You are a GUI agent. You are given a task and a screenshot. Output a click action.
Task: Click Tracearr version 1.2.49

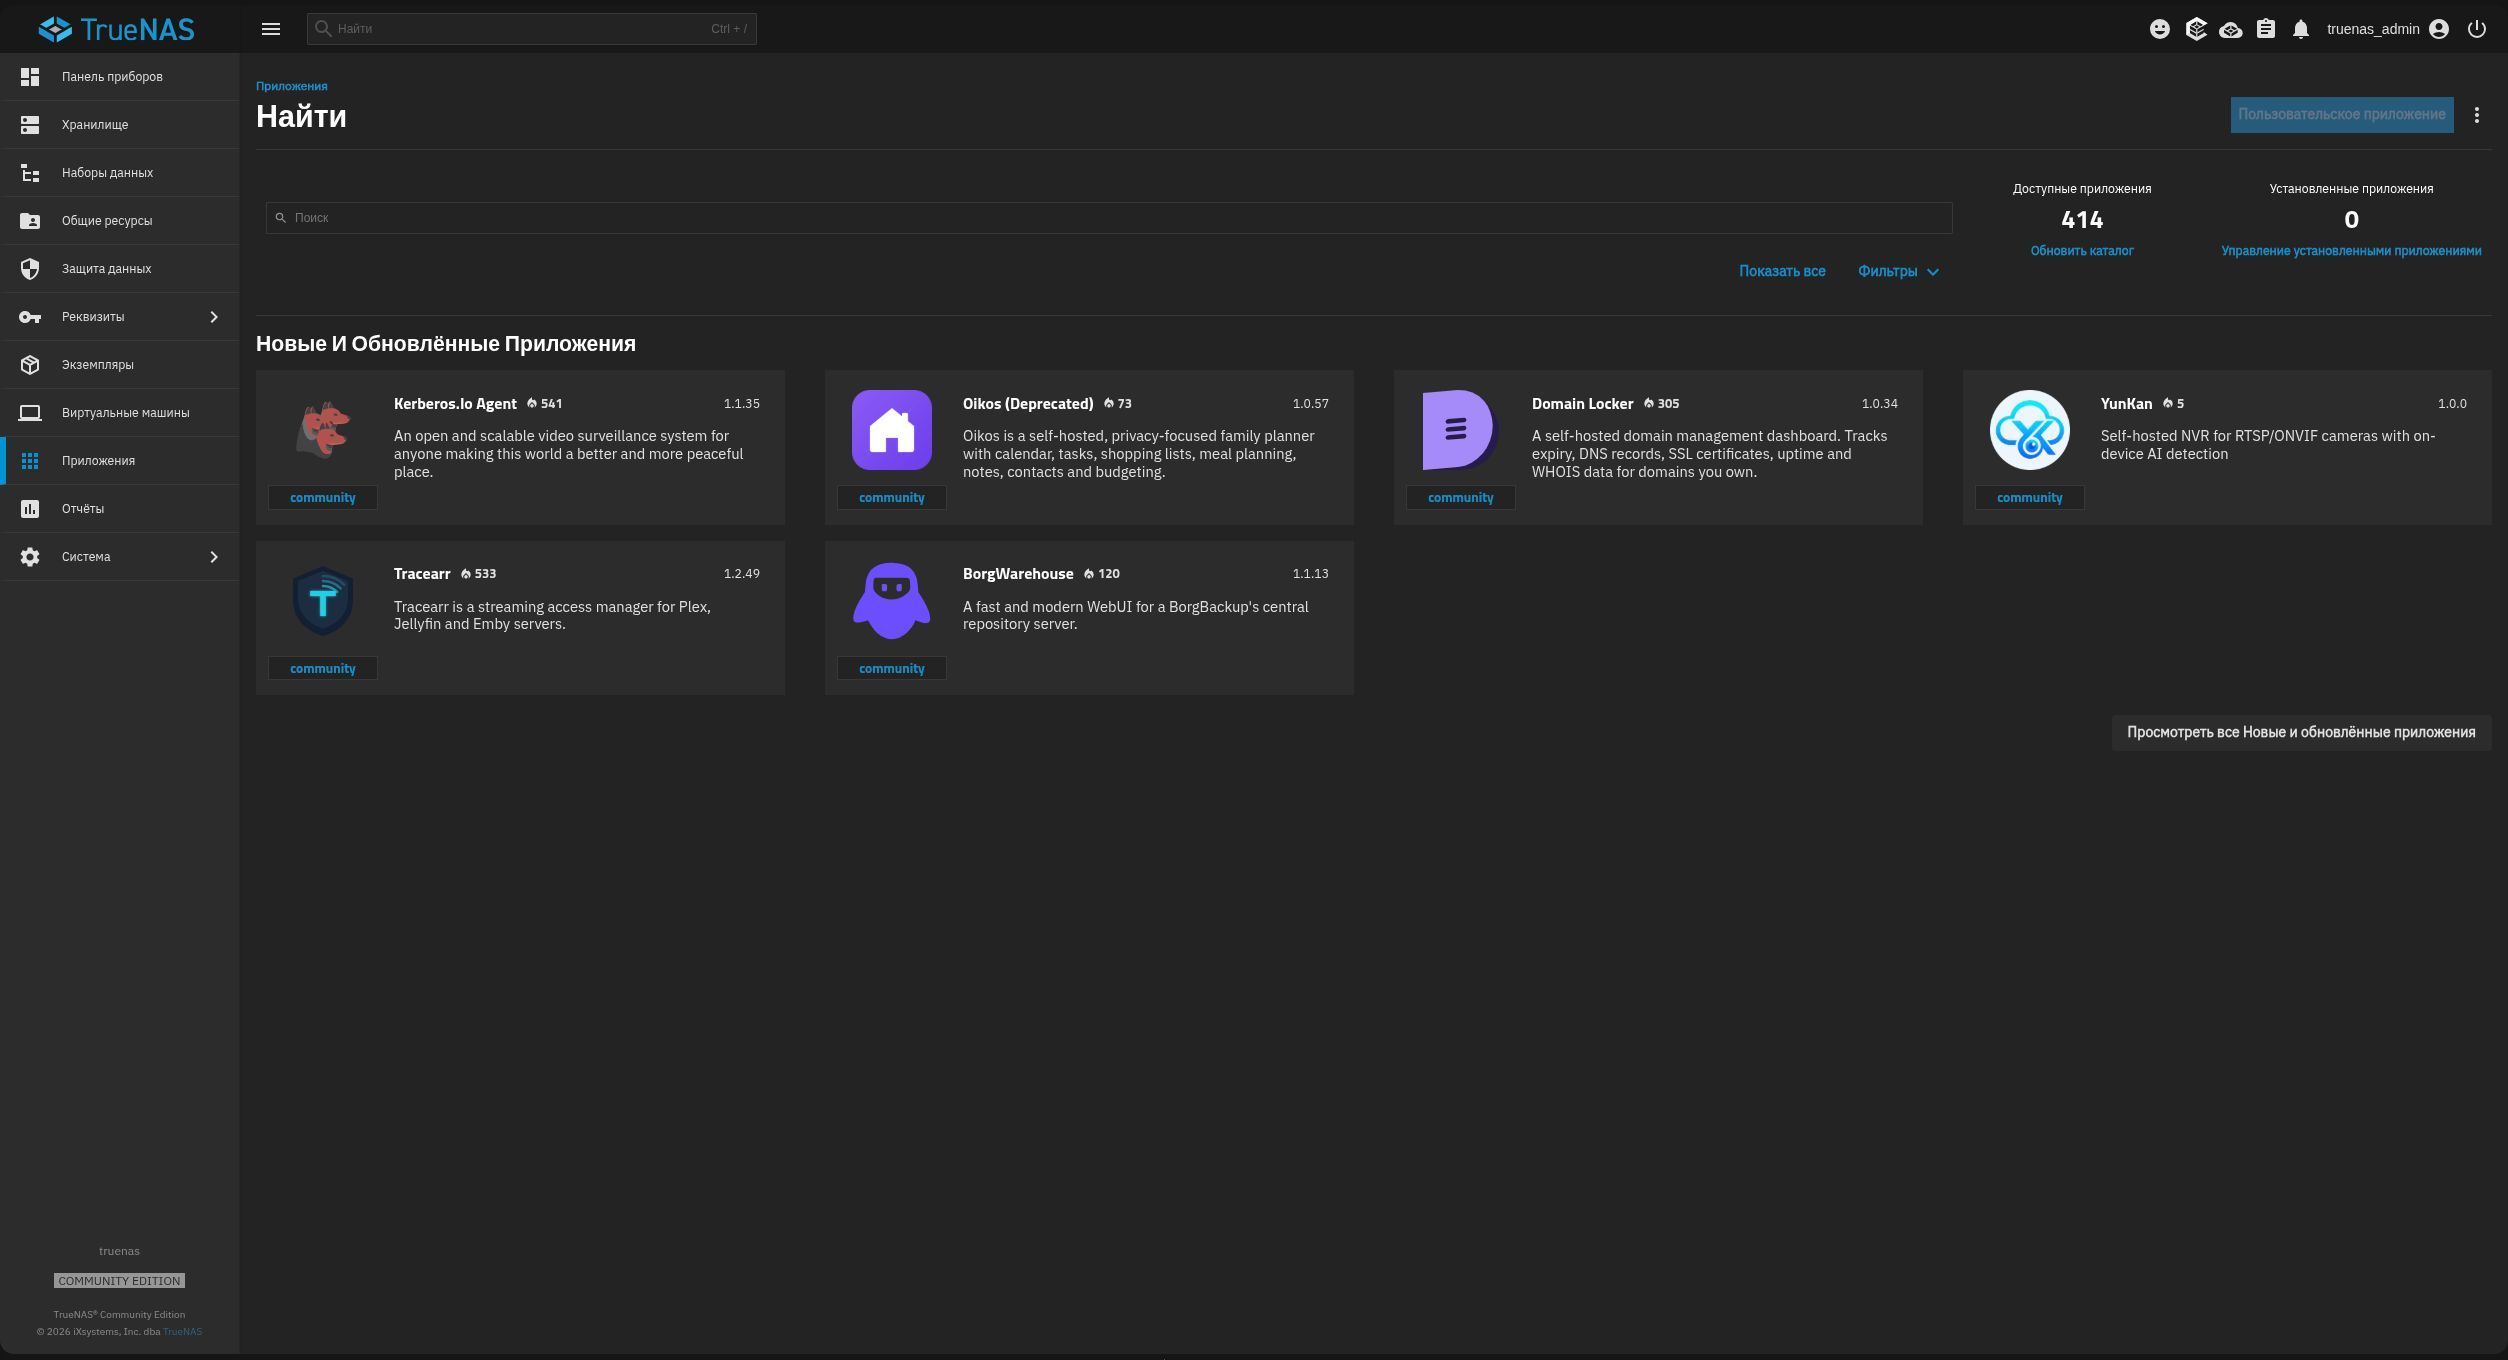click(x=742, y=574)
